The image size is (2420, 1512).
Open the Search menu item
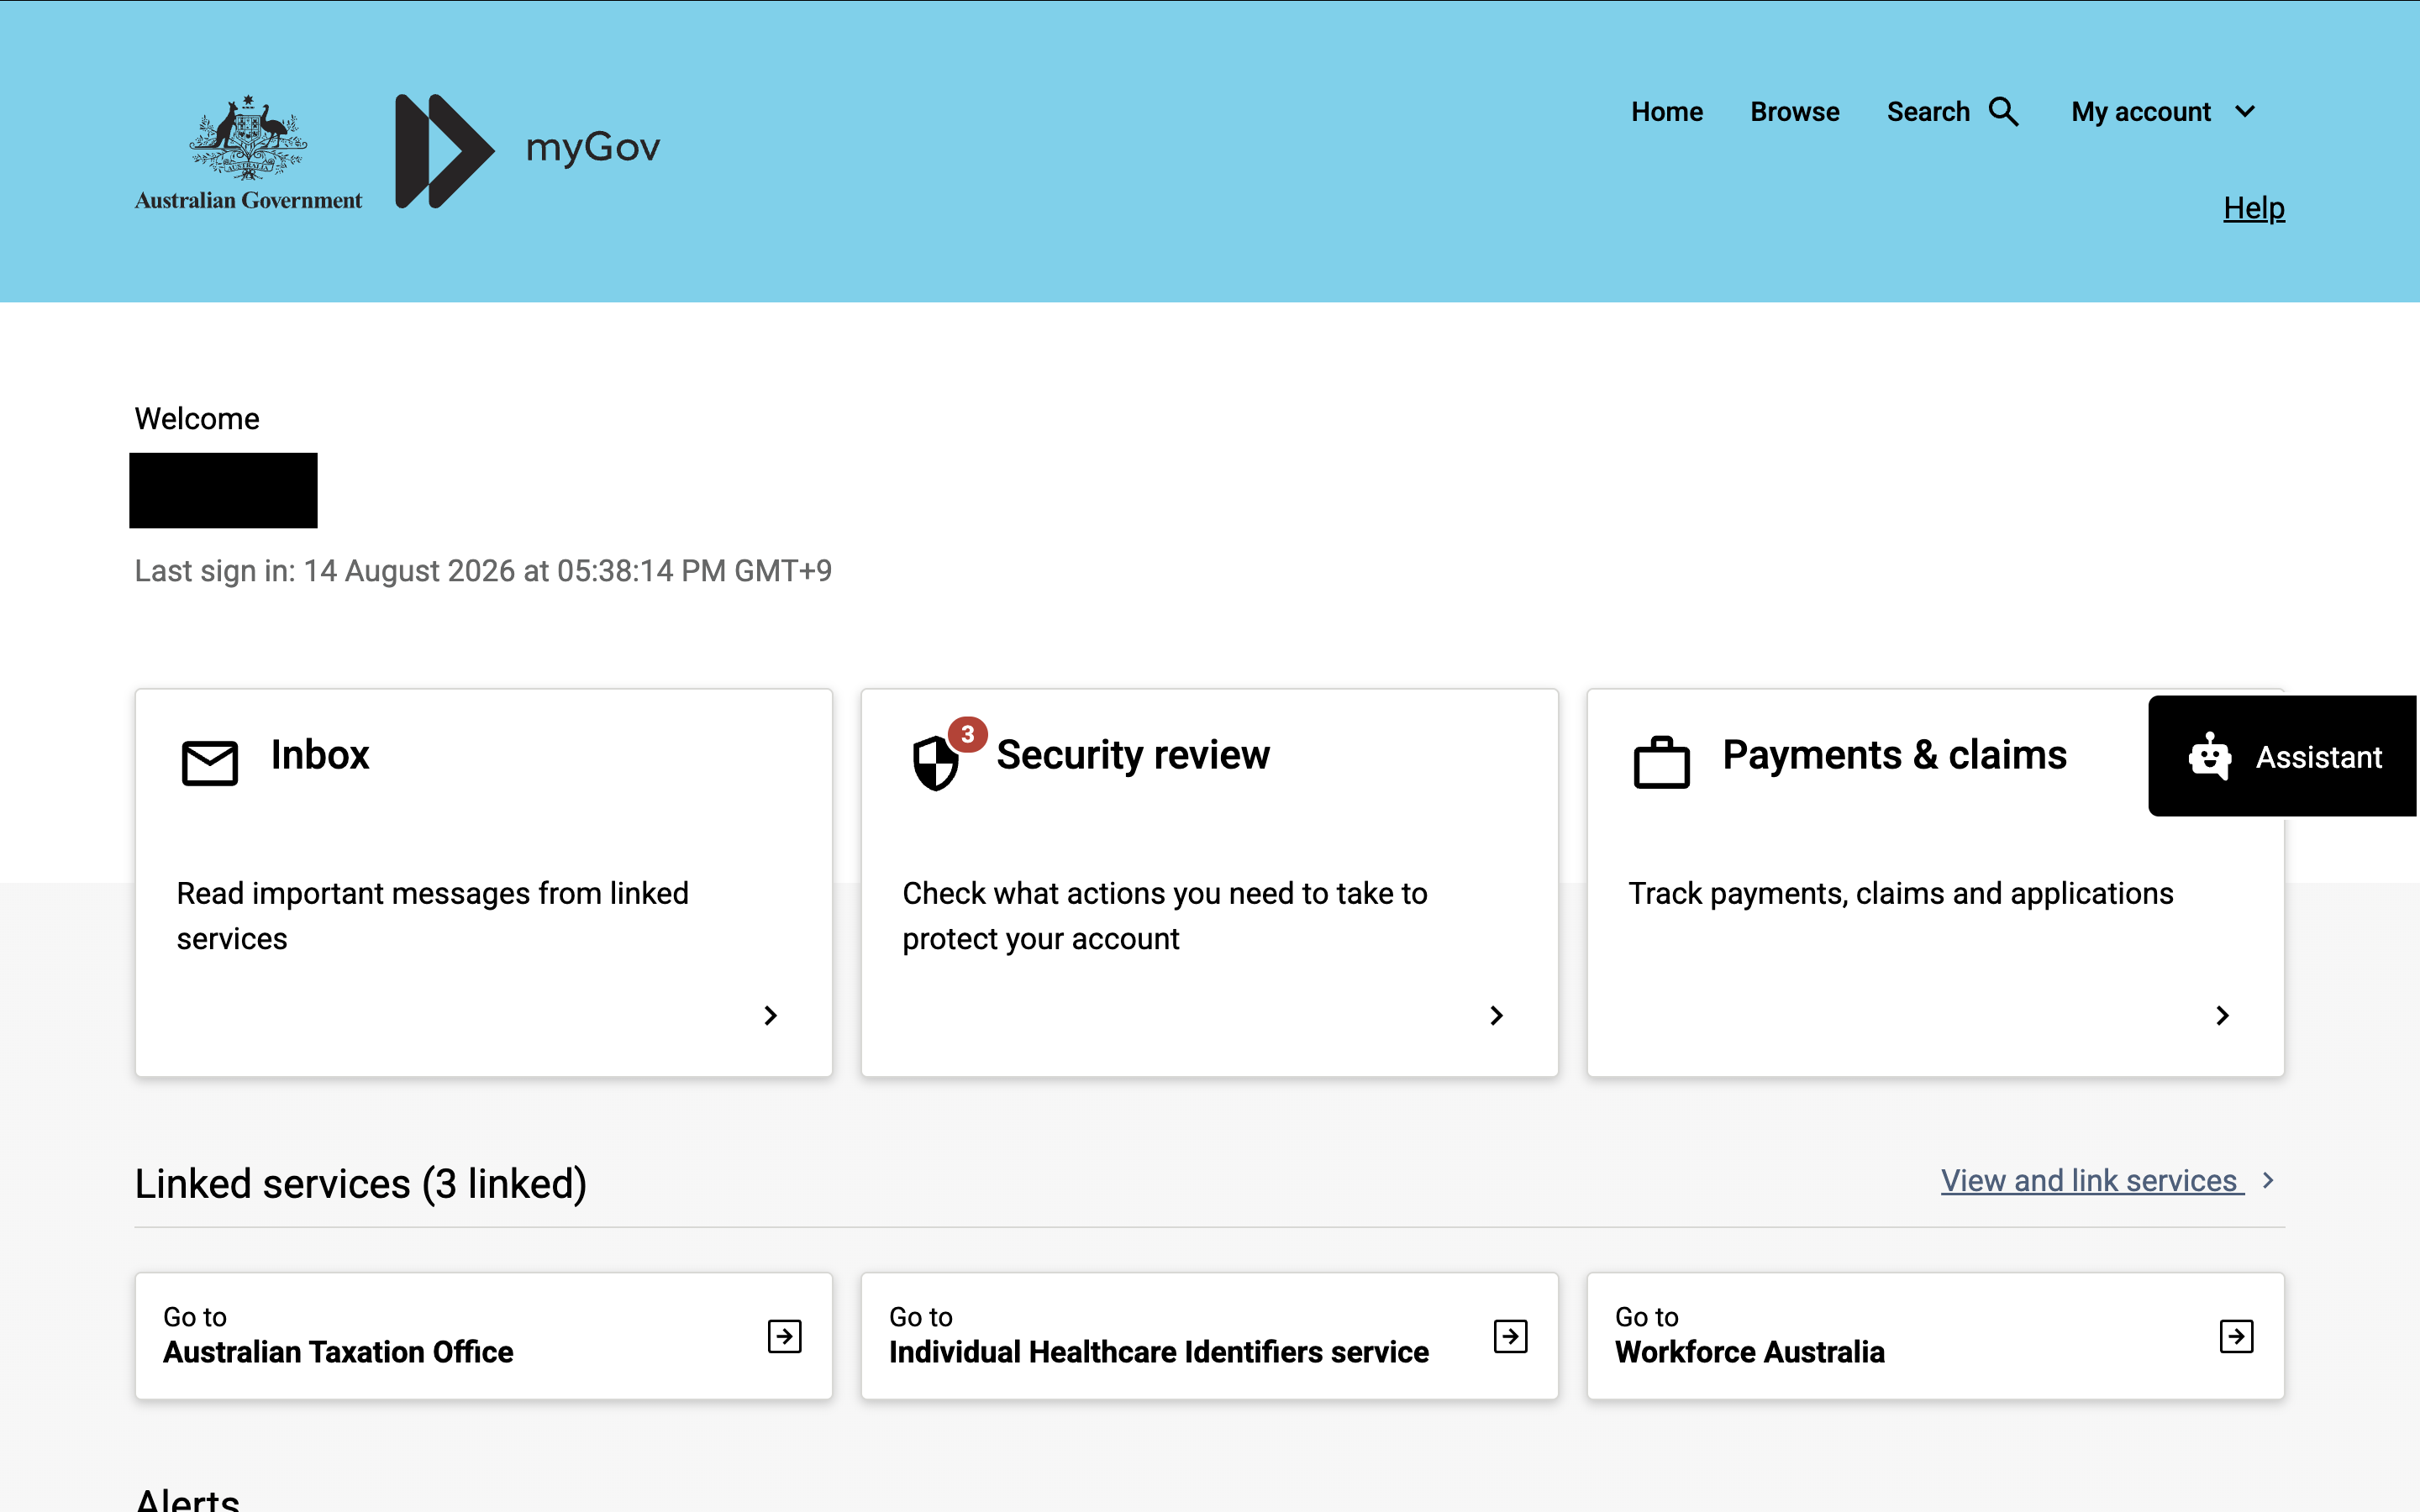[1952, 112]
